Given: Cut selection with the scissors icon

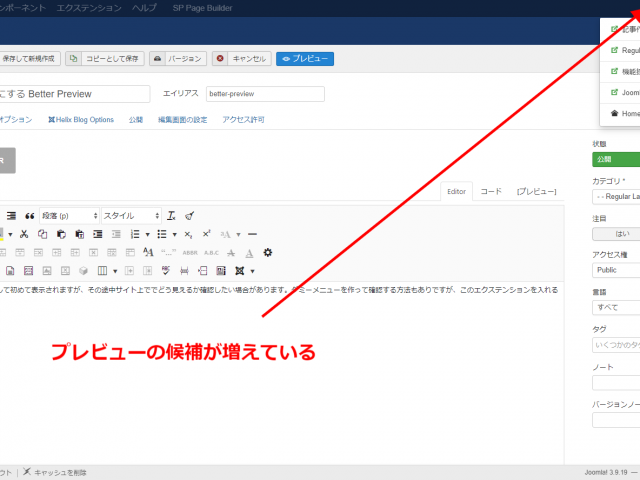Looking at the screenshot, I should click(24, 234).
